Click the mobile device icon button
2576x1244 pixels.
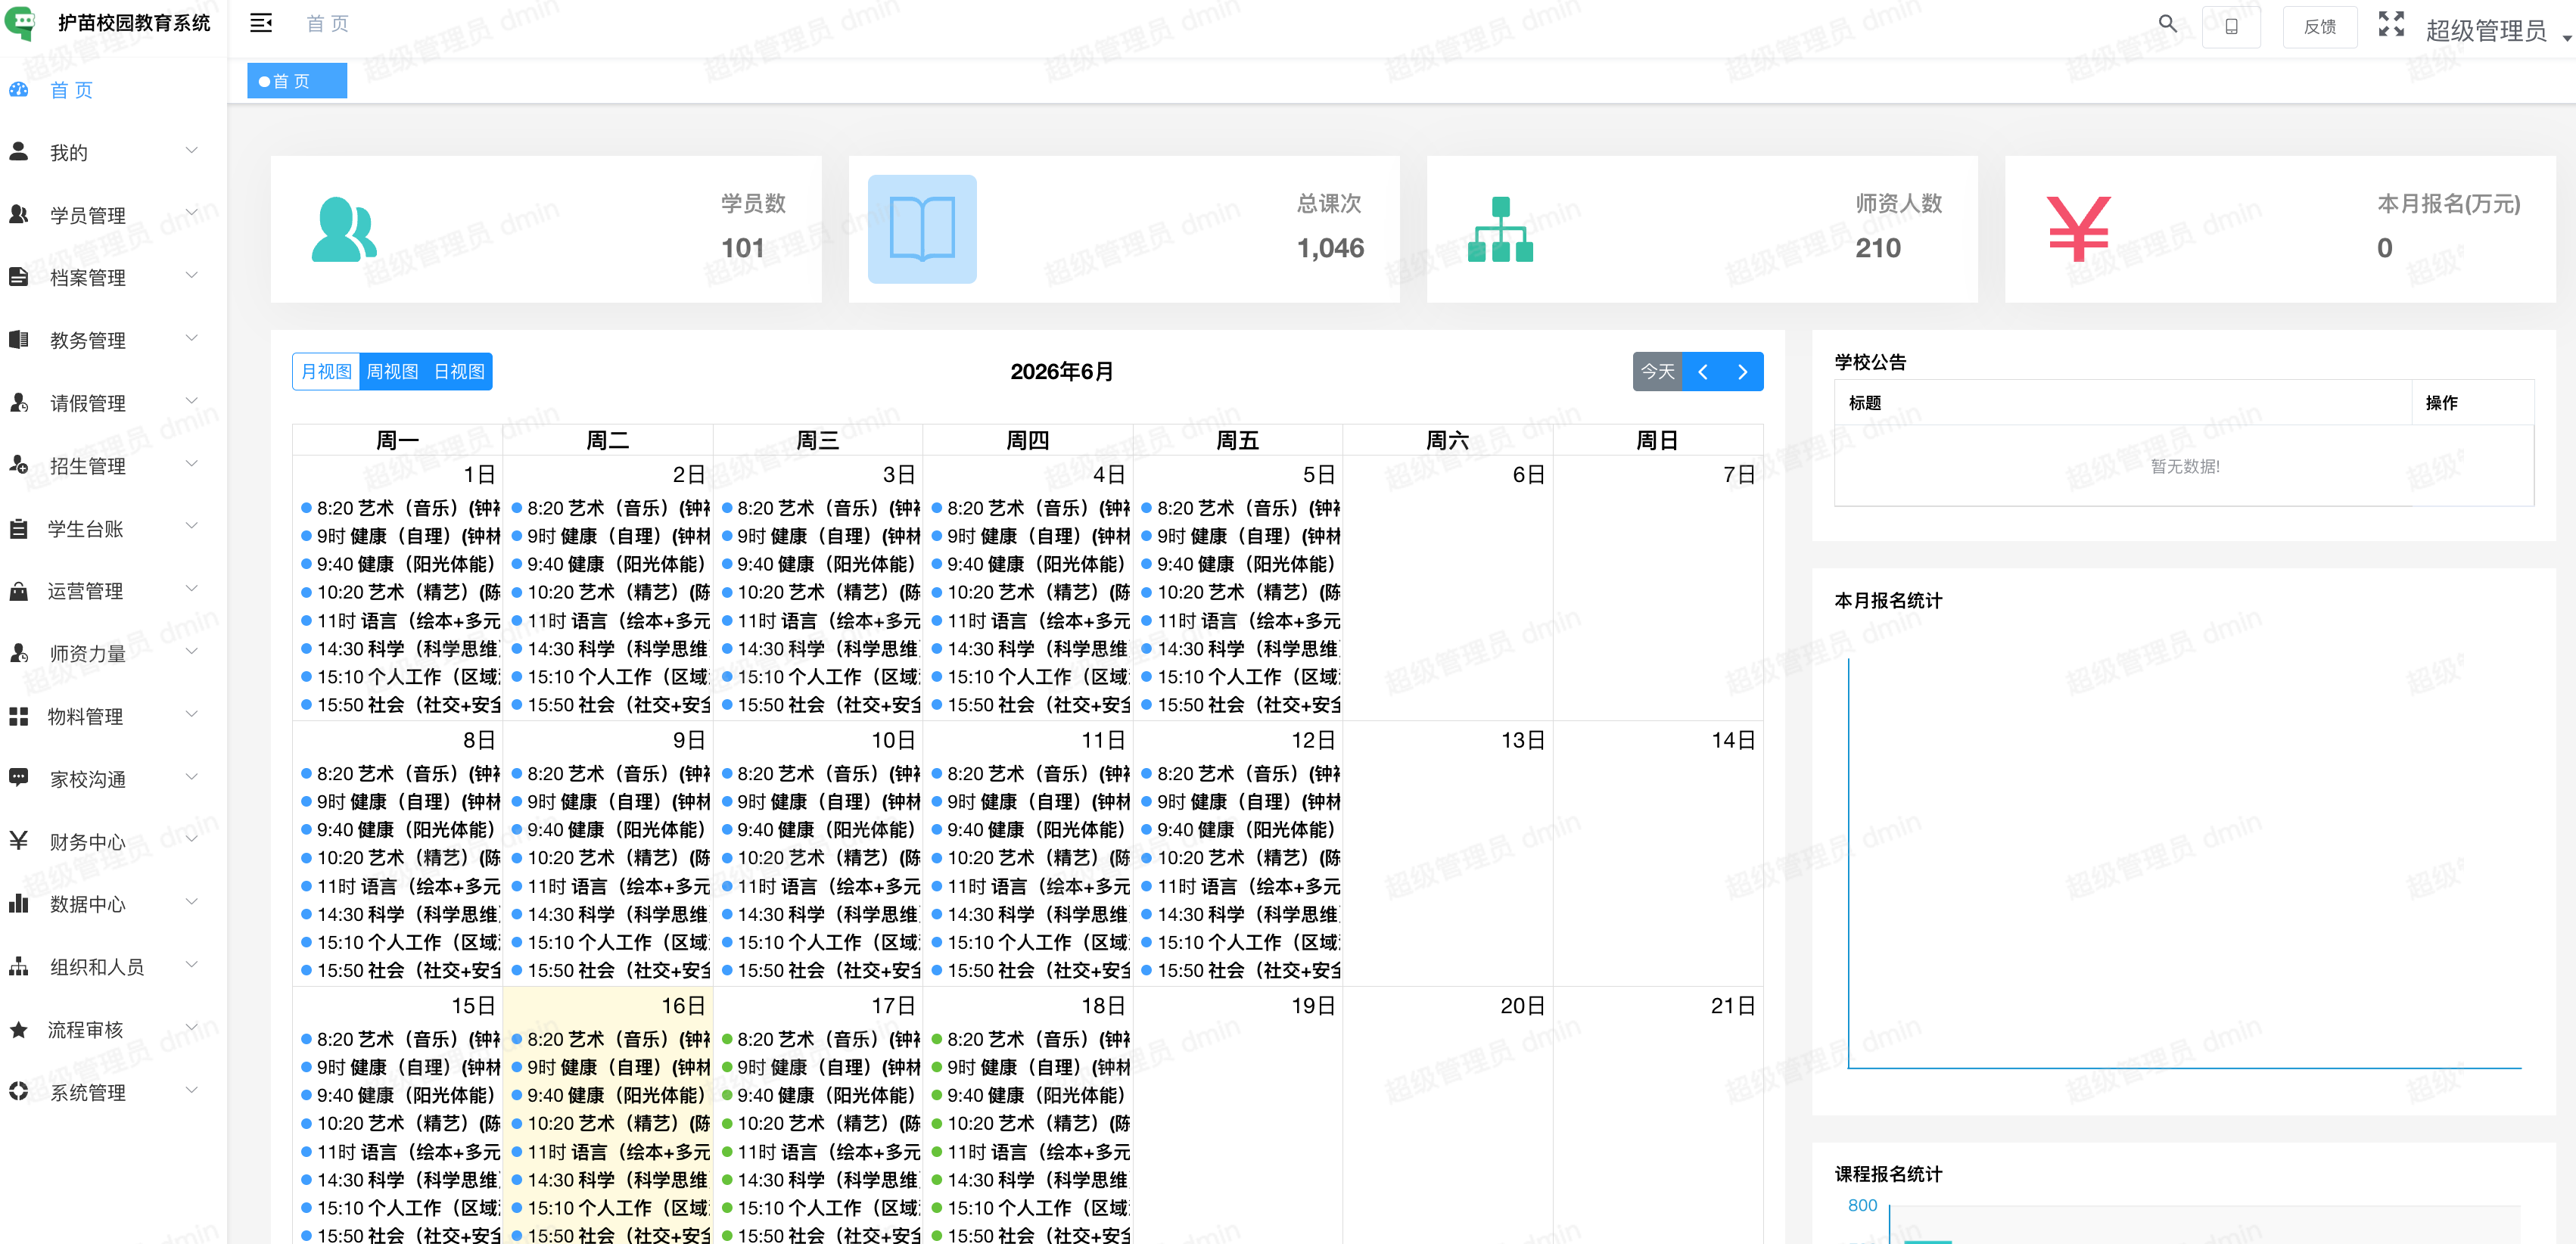point(2231,27)
